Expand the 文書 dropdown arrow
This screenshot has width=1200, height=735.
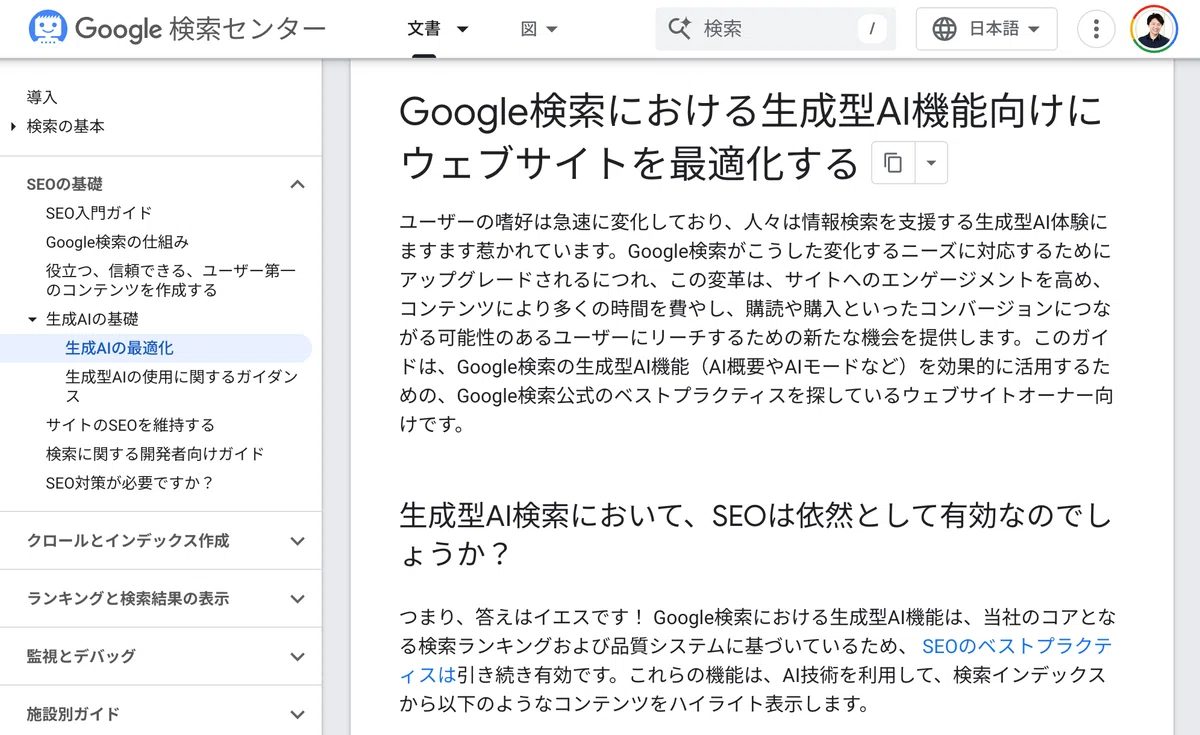click(462, 29)
